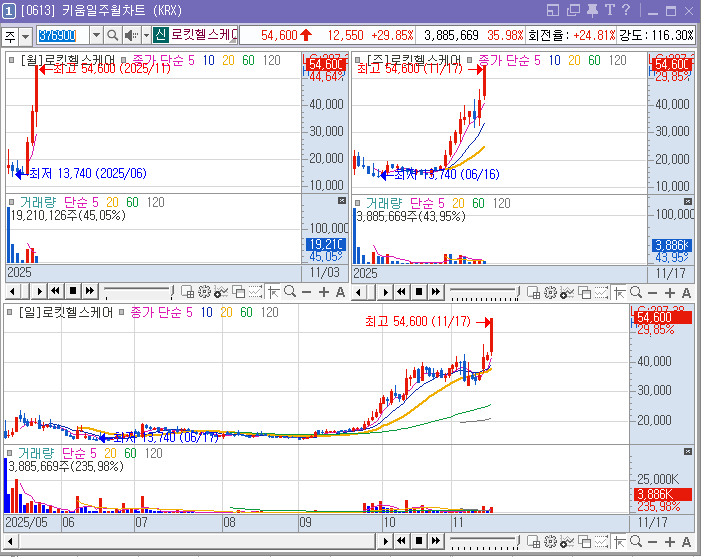This screenshot has height=557, width=701.
Task: Toggle the square marker before [일]로킷헬스케어
Action: 9,312
